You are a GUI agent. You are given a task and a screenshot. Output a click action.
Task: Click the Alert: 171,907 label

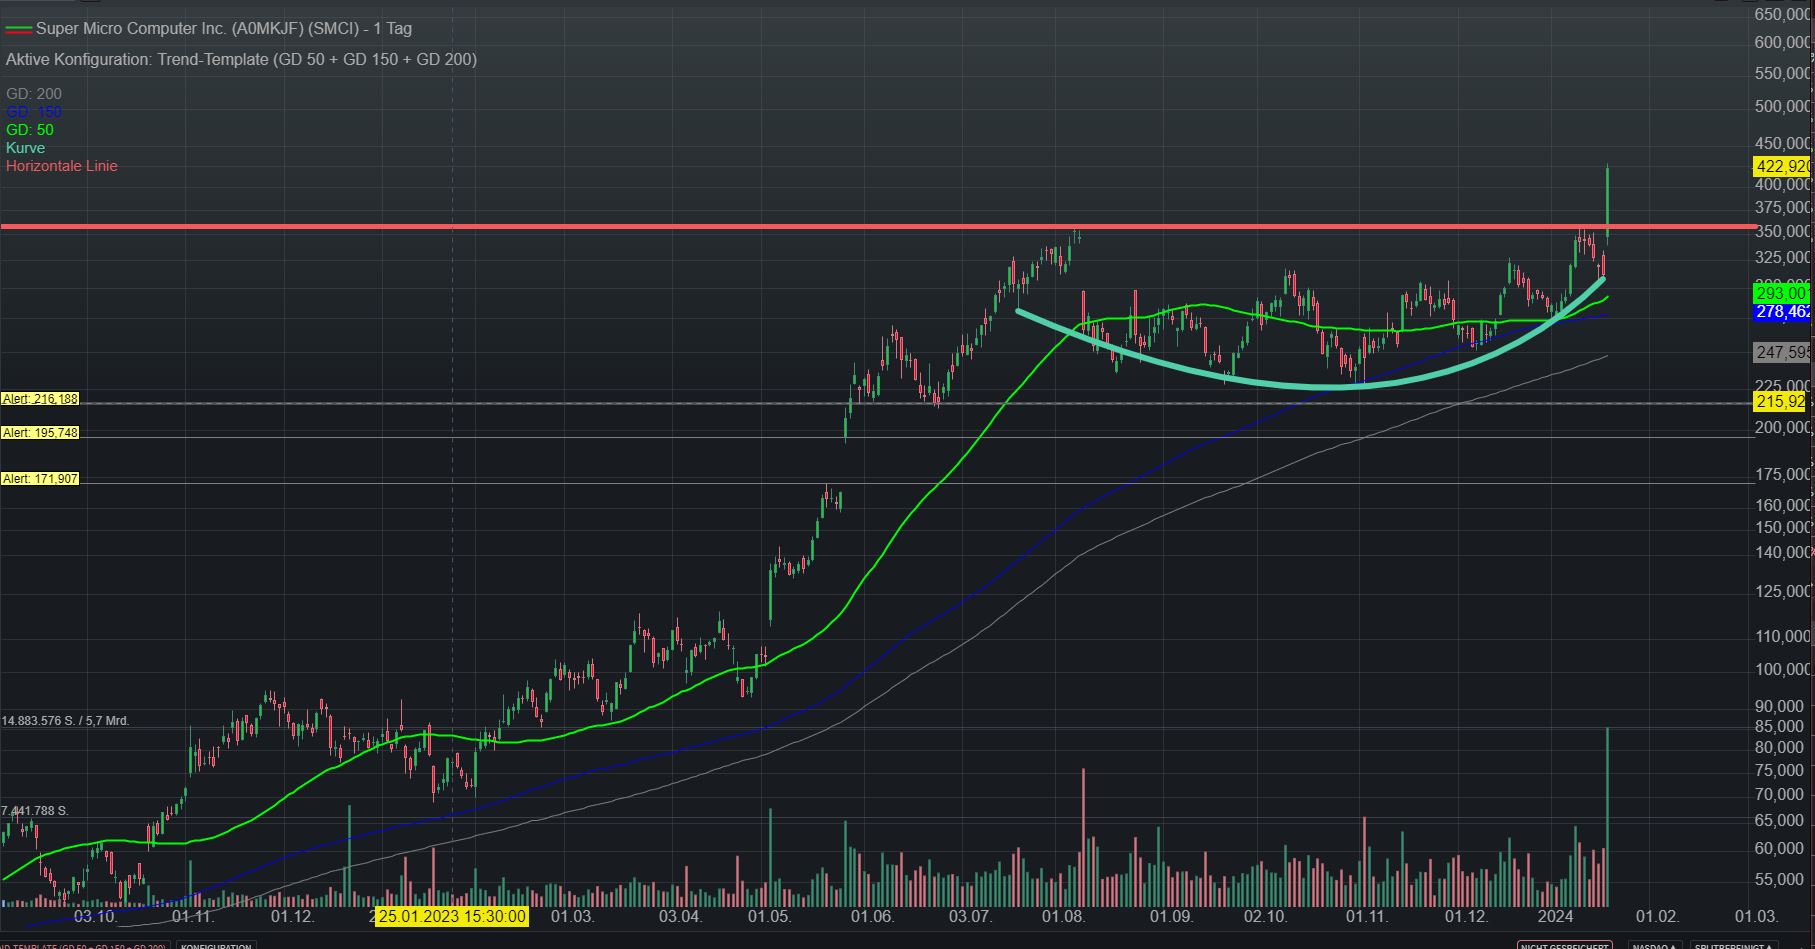tap(40, 479)
